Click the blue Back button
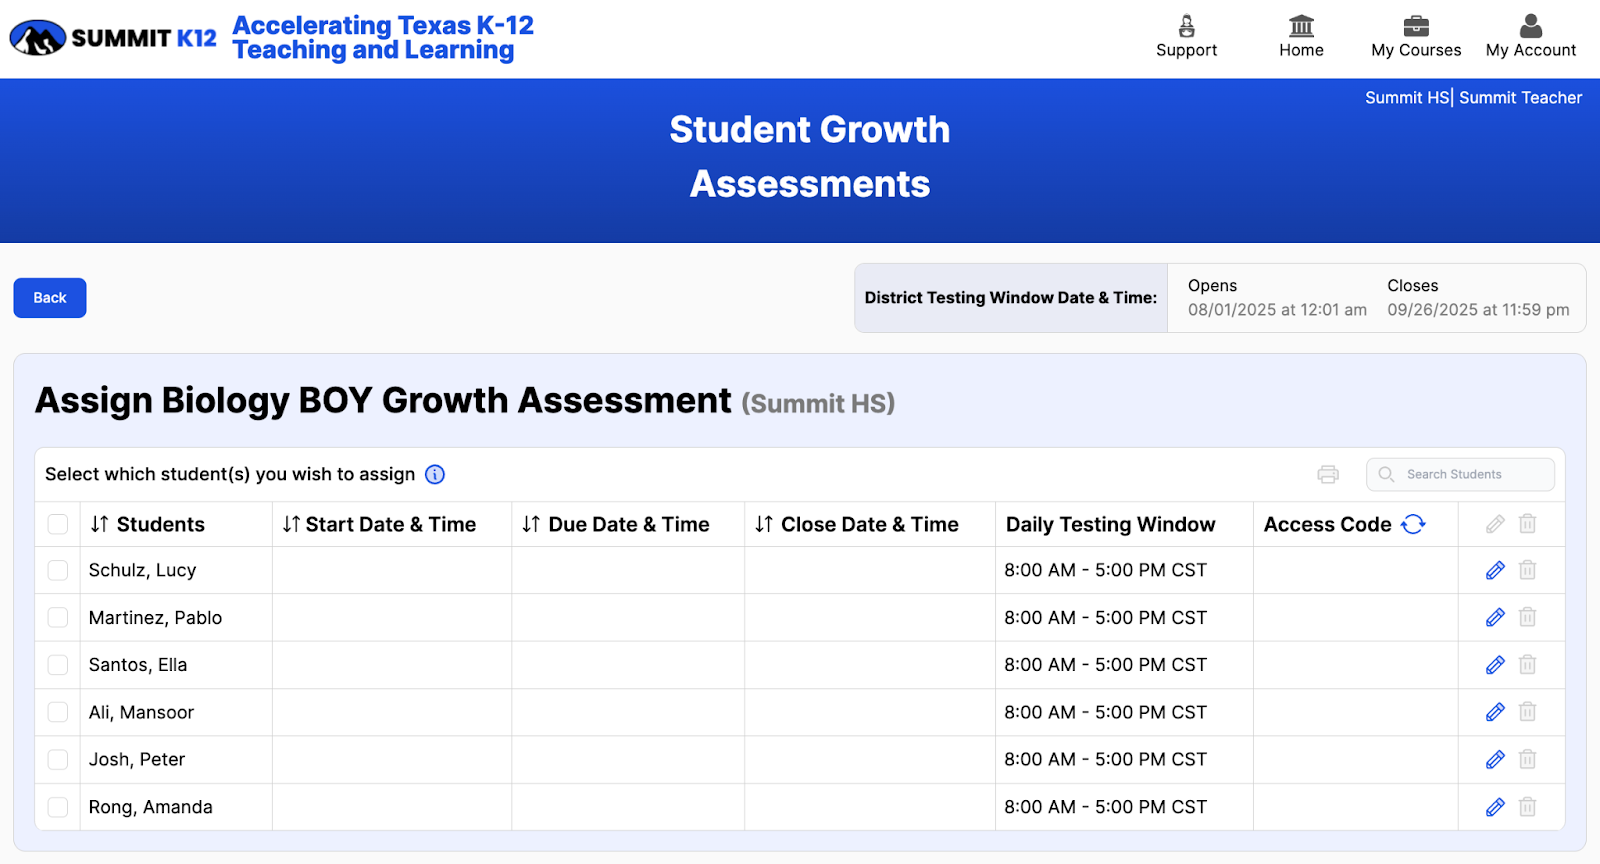The width and height of the screenshot is (1600, 864). pos(50,298)
